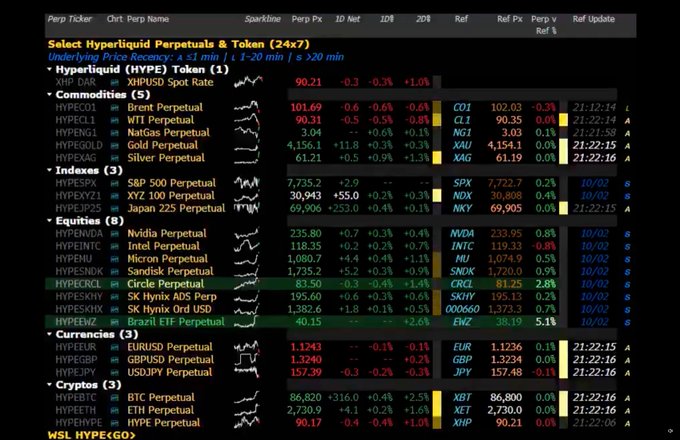The width and height of the screenshot is (680, 440).
Task: Open the CRCL reference ticker
Action: coord(462,284)
